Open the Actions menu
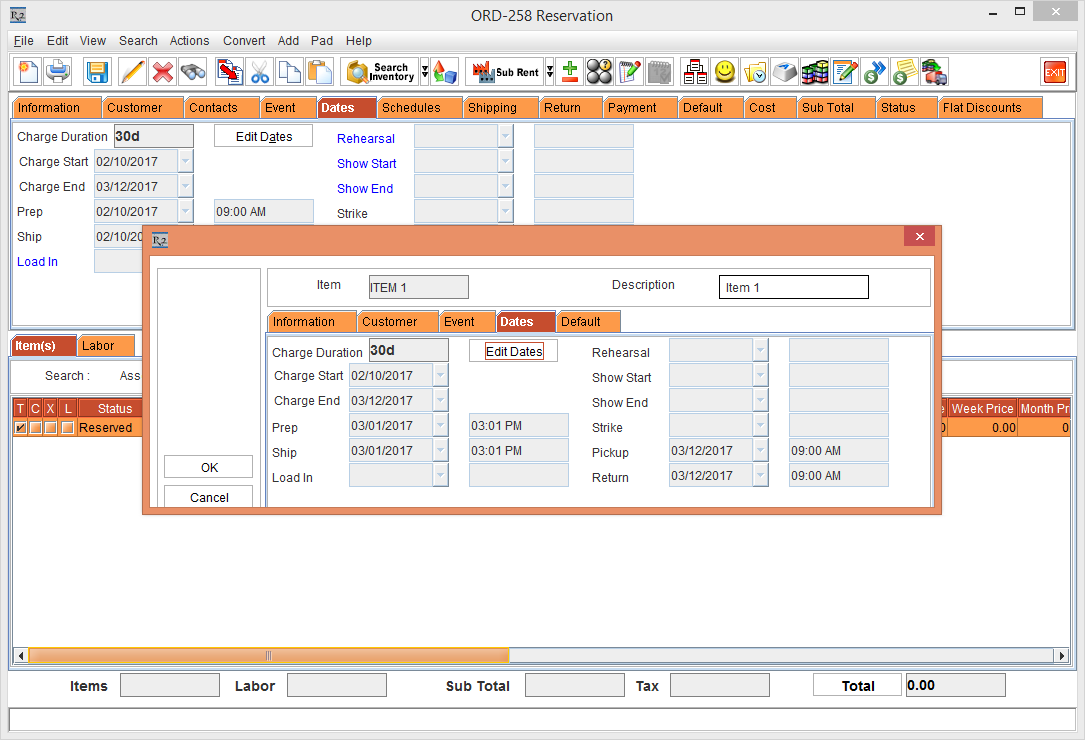 point(189,41)
